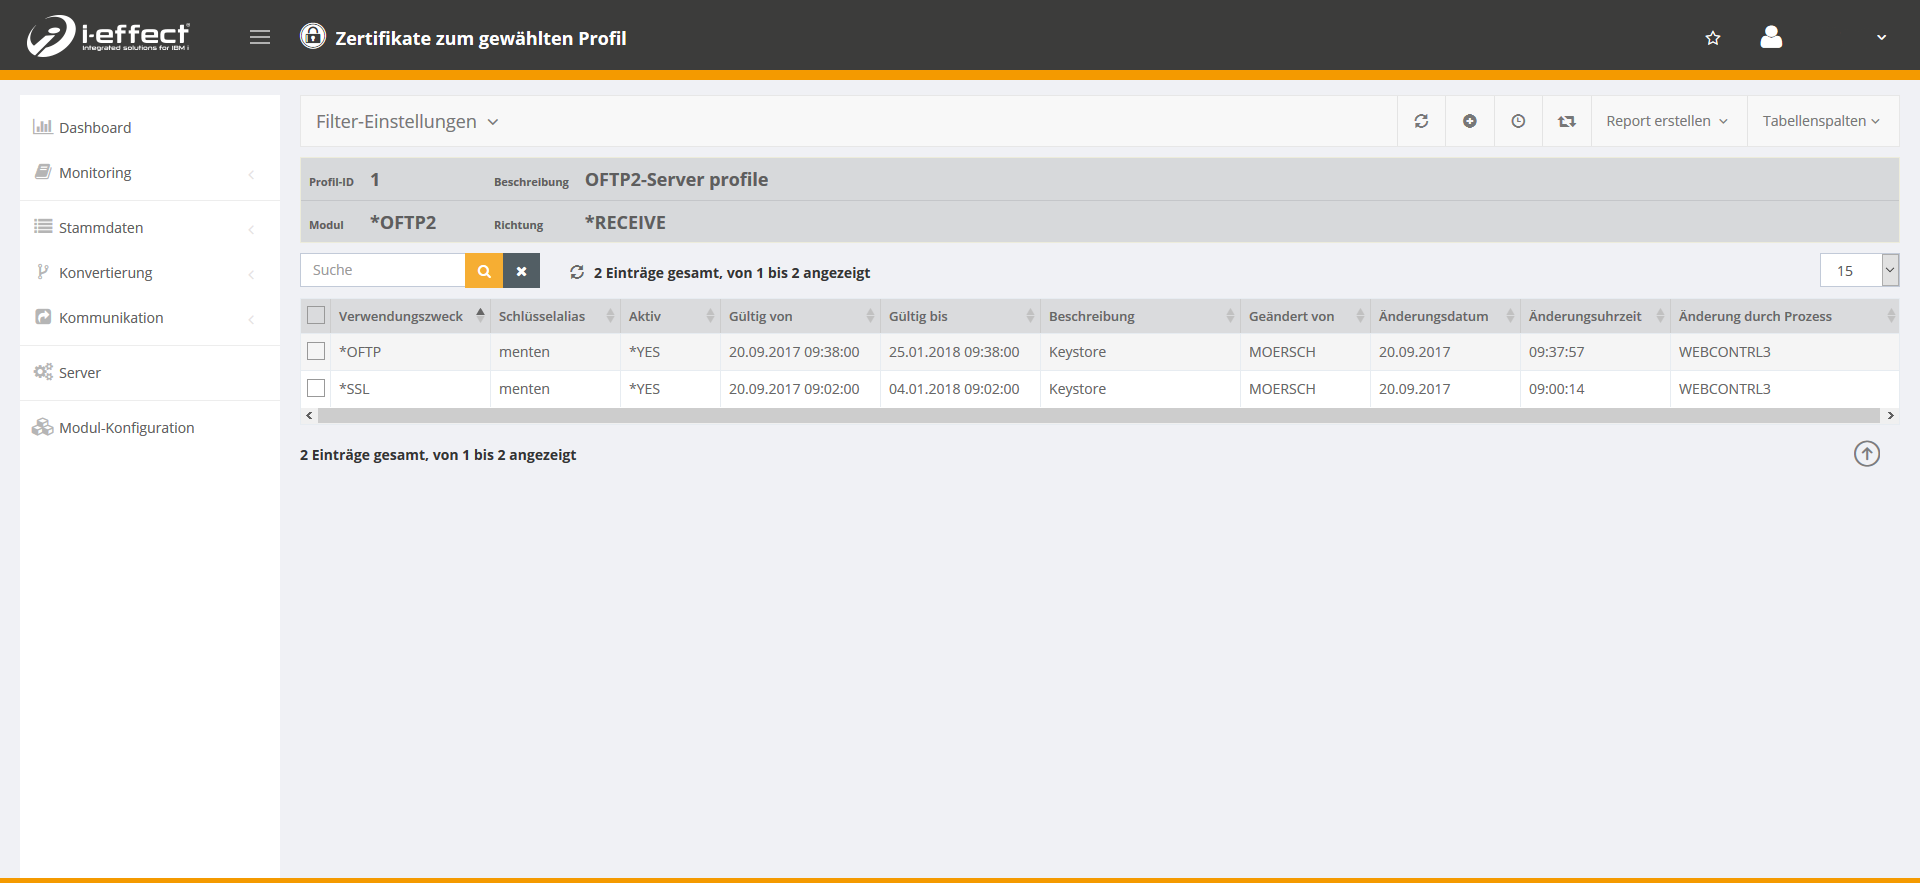This screenshot has height=883, width=1920.
Task: Open the Report erstellen dropdown
Action: 1667,121
